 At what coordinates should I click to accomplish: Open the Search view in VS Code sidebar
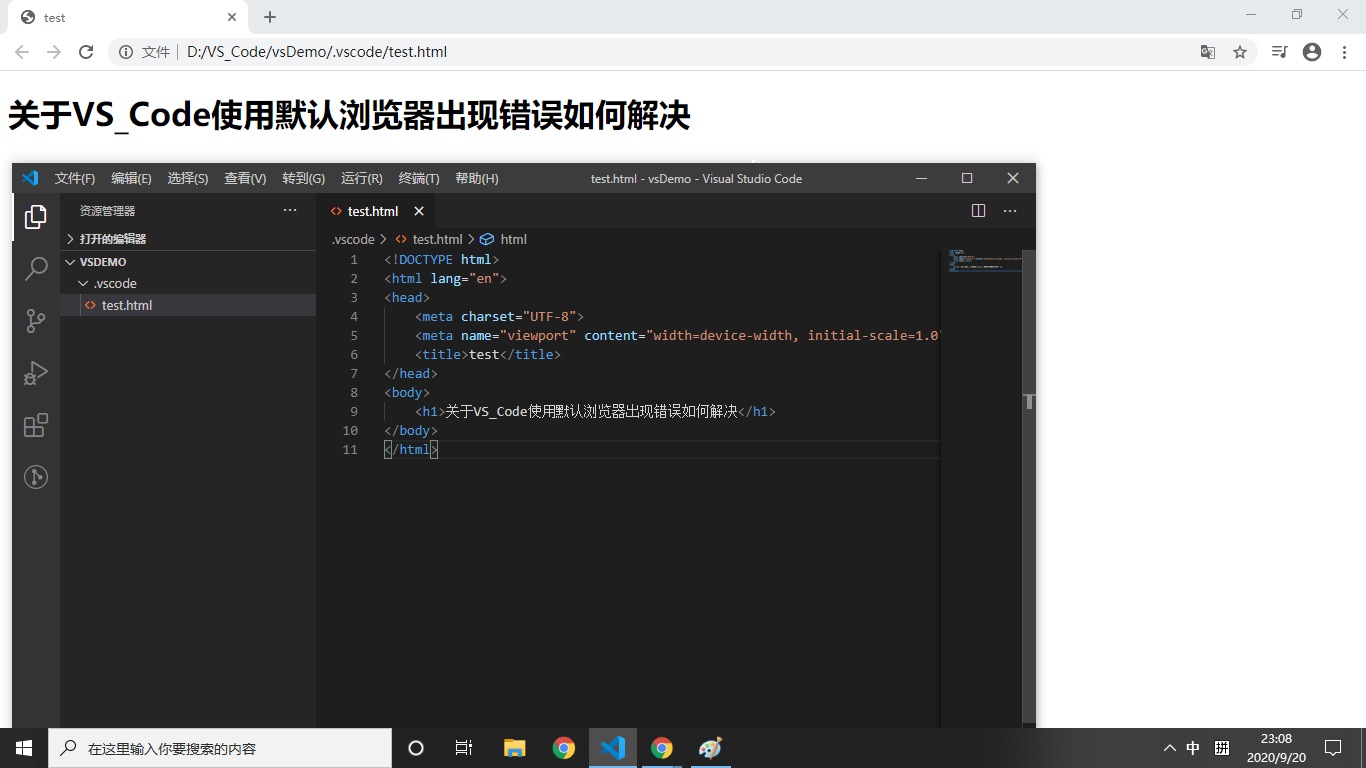[36, 268]
